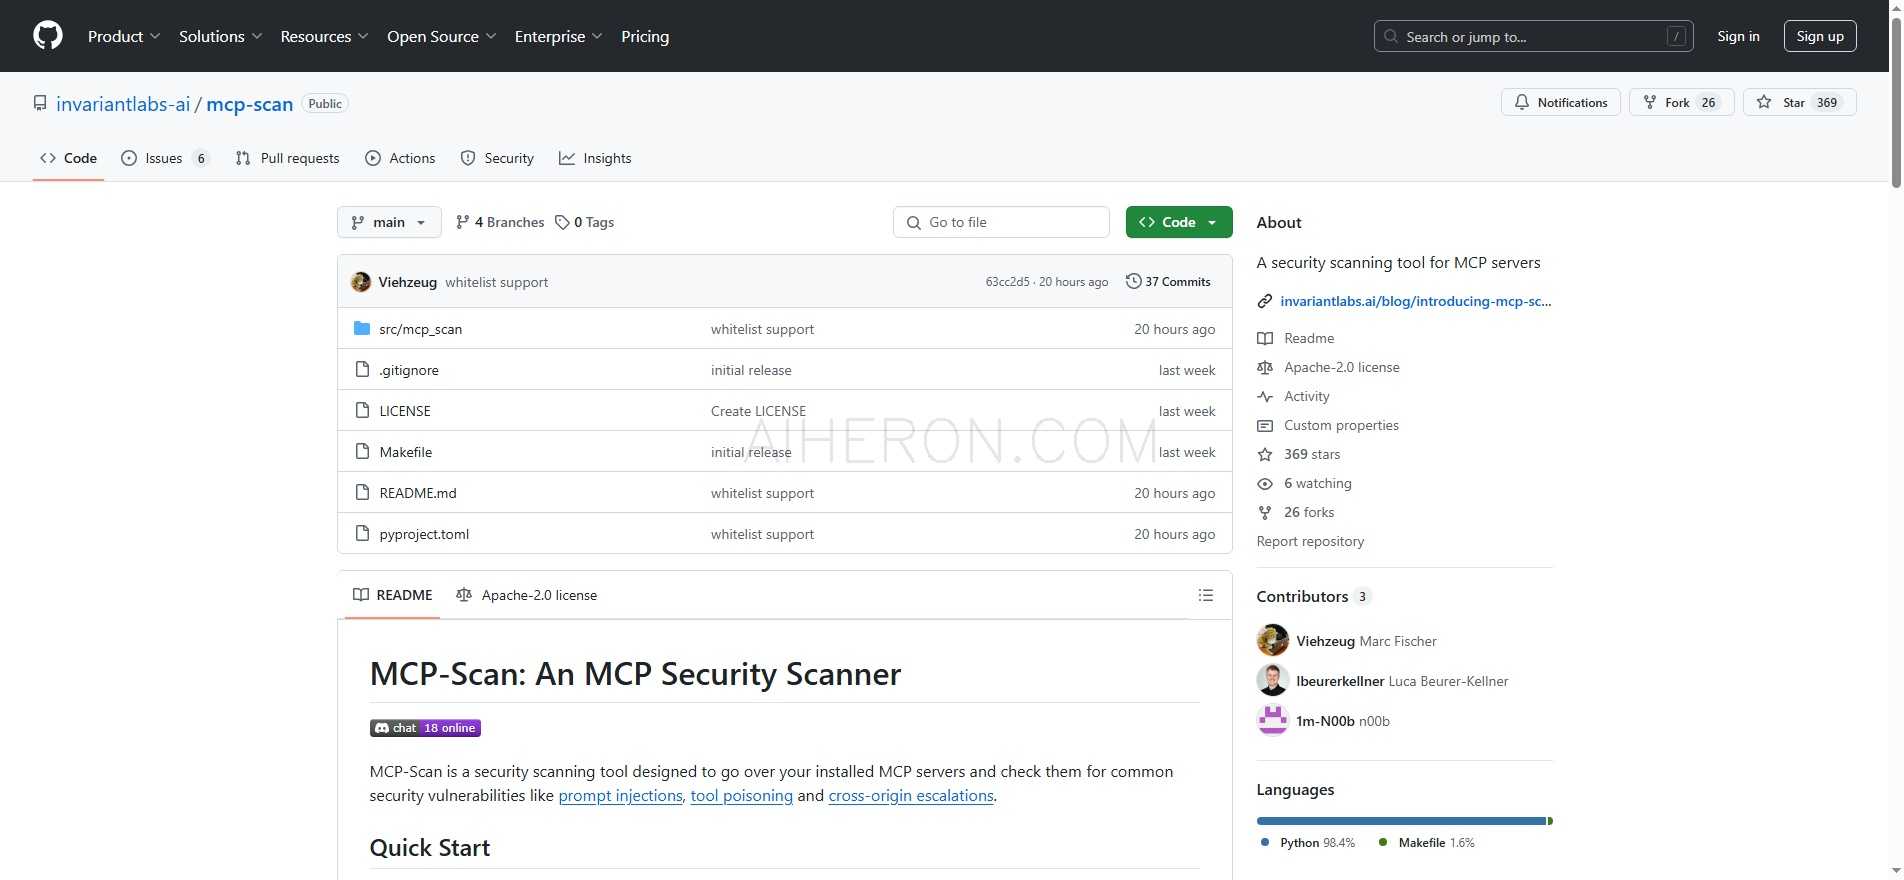Screen dimensions: 1904x880
Task: View 0 Tags
Action: pyautogui.click(x=585, y=222)
